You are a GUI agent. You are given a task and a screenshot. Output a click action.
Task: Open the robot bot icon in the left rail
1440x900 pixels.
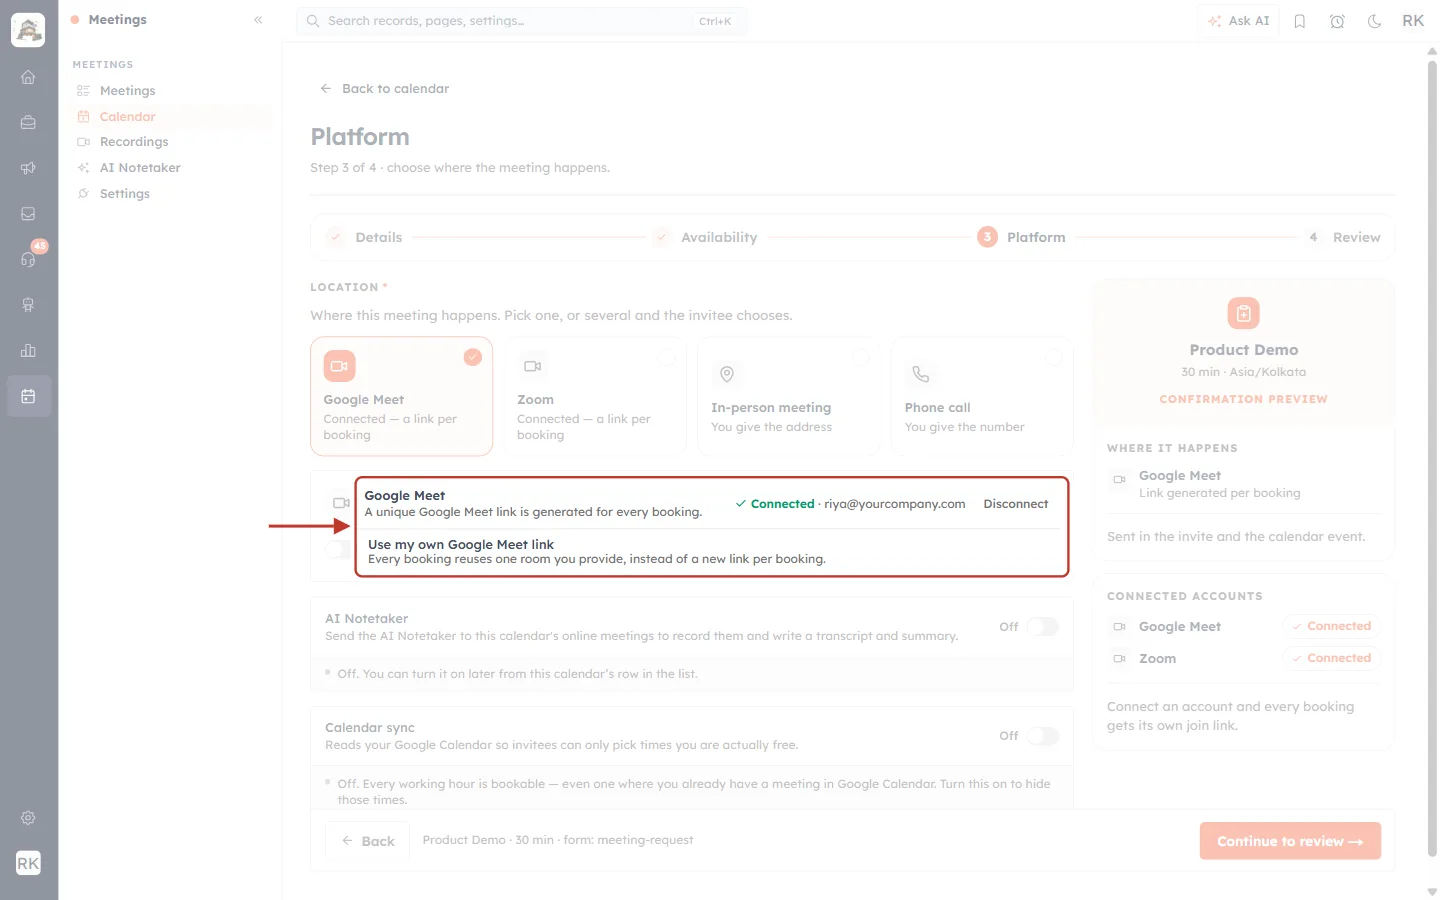(28, 305)
